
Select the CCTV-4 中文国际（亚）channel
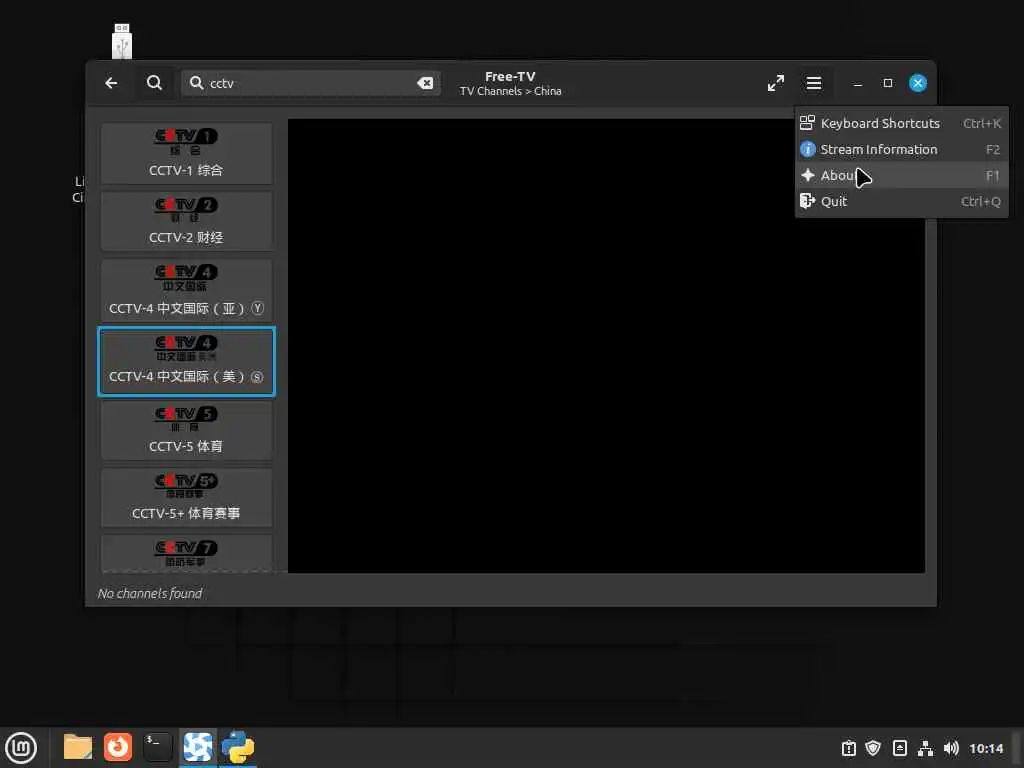pyautogui.click(x=186, y=290)
